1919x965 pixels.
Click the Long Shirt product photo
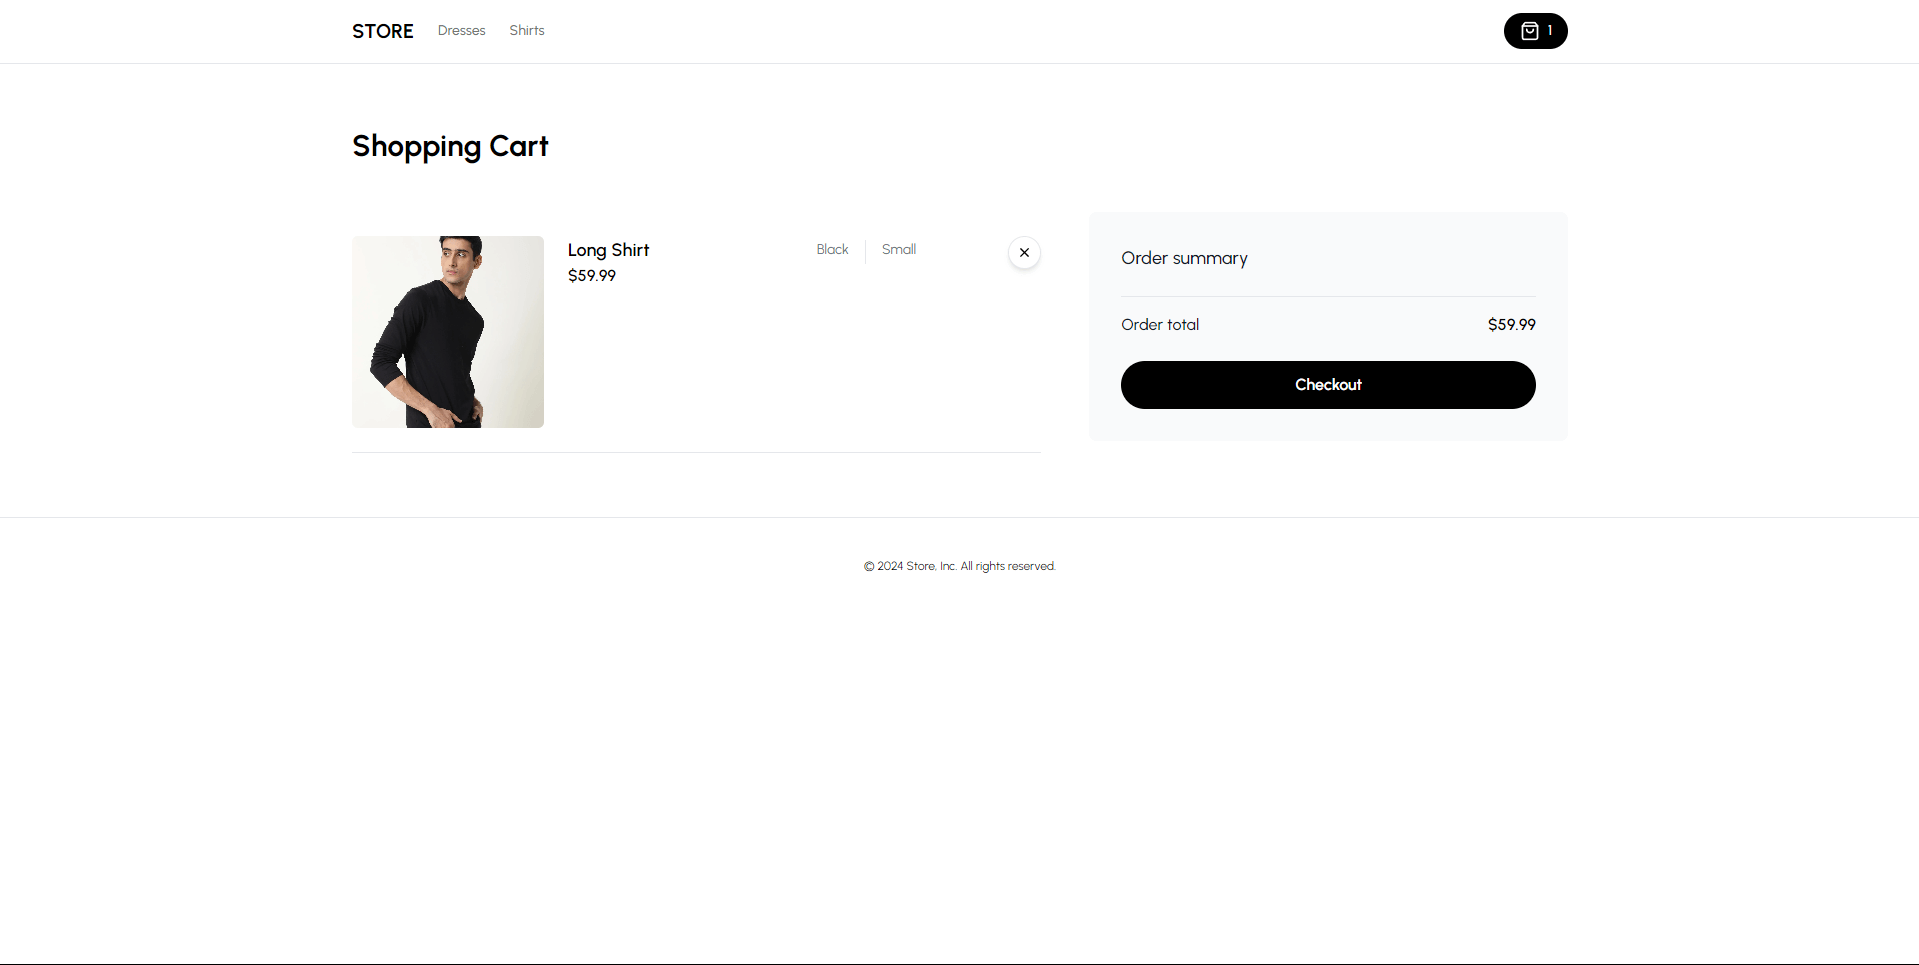pyautogui.click(x=448, y=332)
